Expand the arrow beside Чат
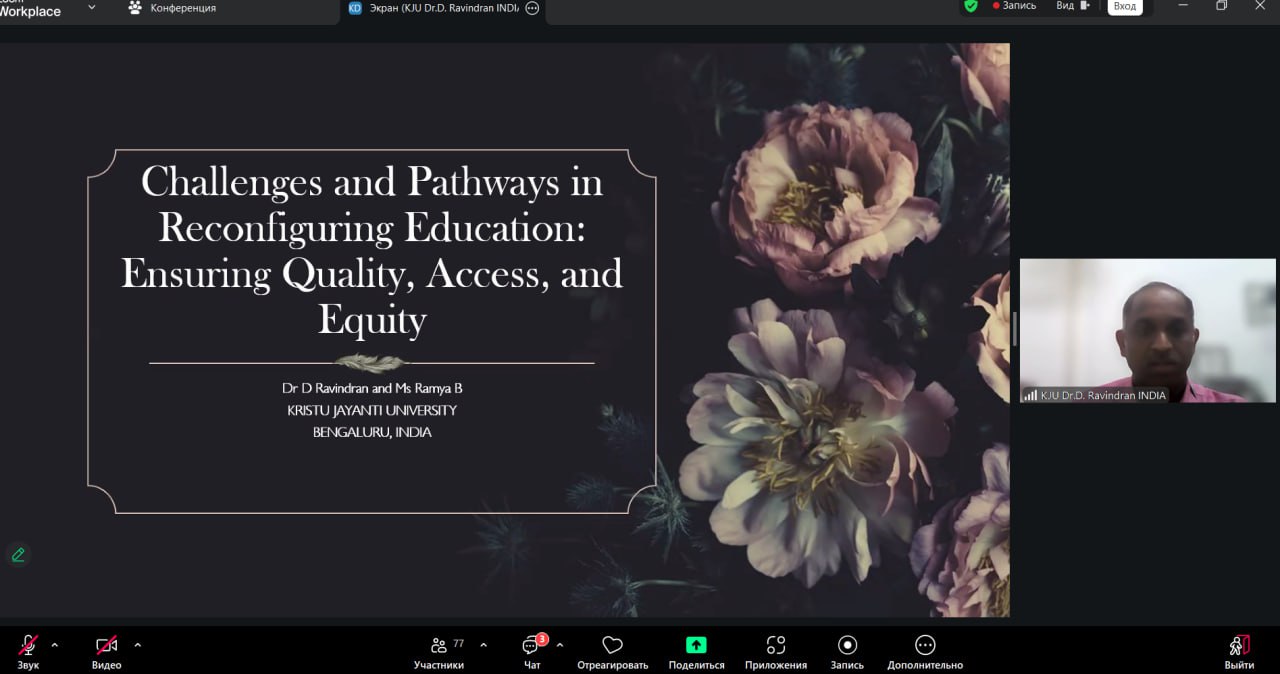The height and width of the screenshot is (674, 1280). coord(560,645)
